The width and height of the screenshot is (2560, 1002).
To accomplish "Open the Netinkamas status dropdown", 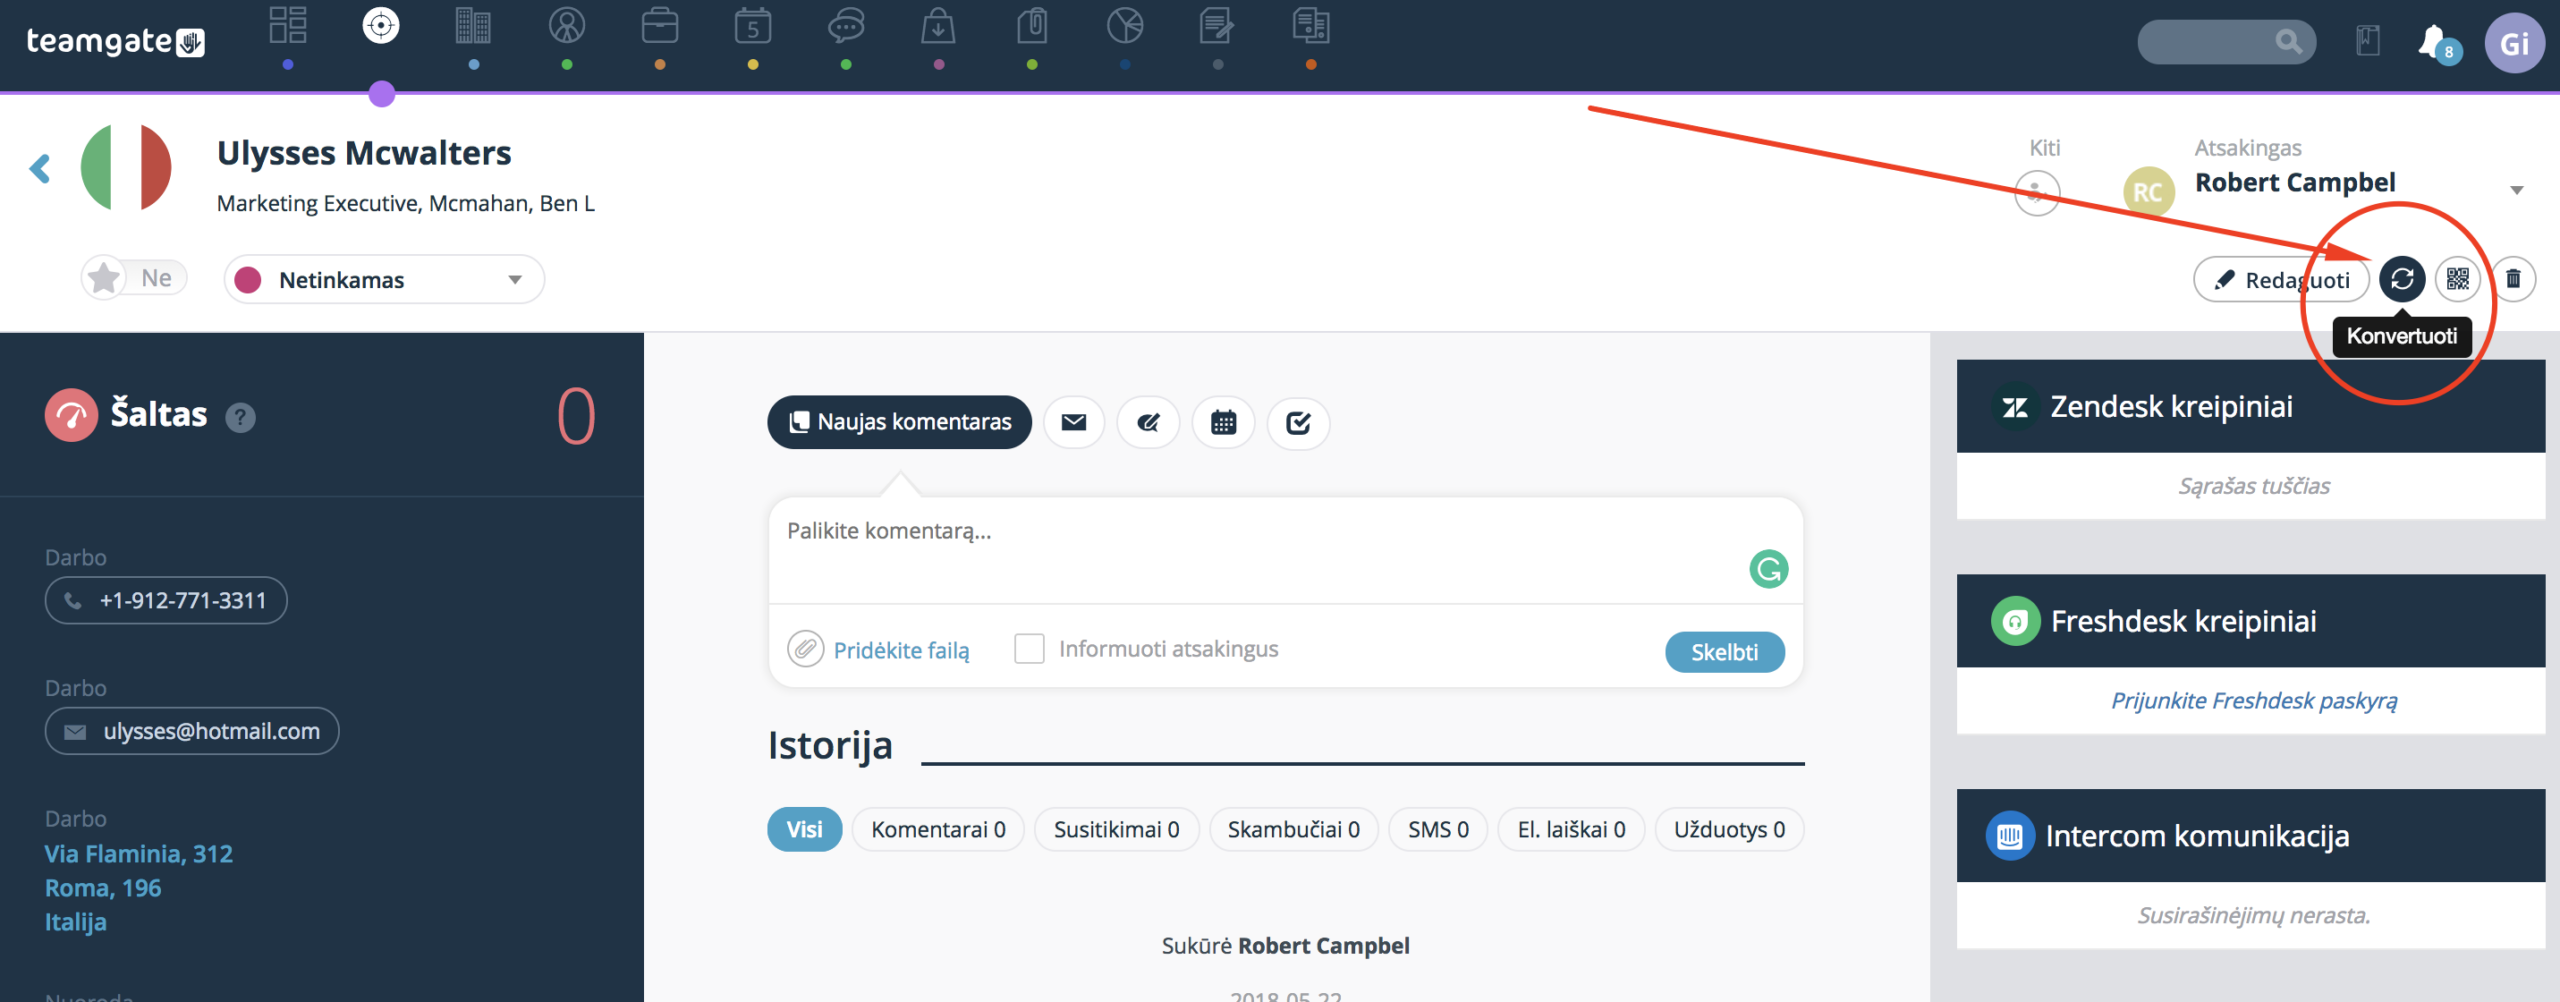I will [x=384, y=279].
